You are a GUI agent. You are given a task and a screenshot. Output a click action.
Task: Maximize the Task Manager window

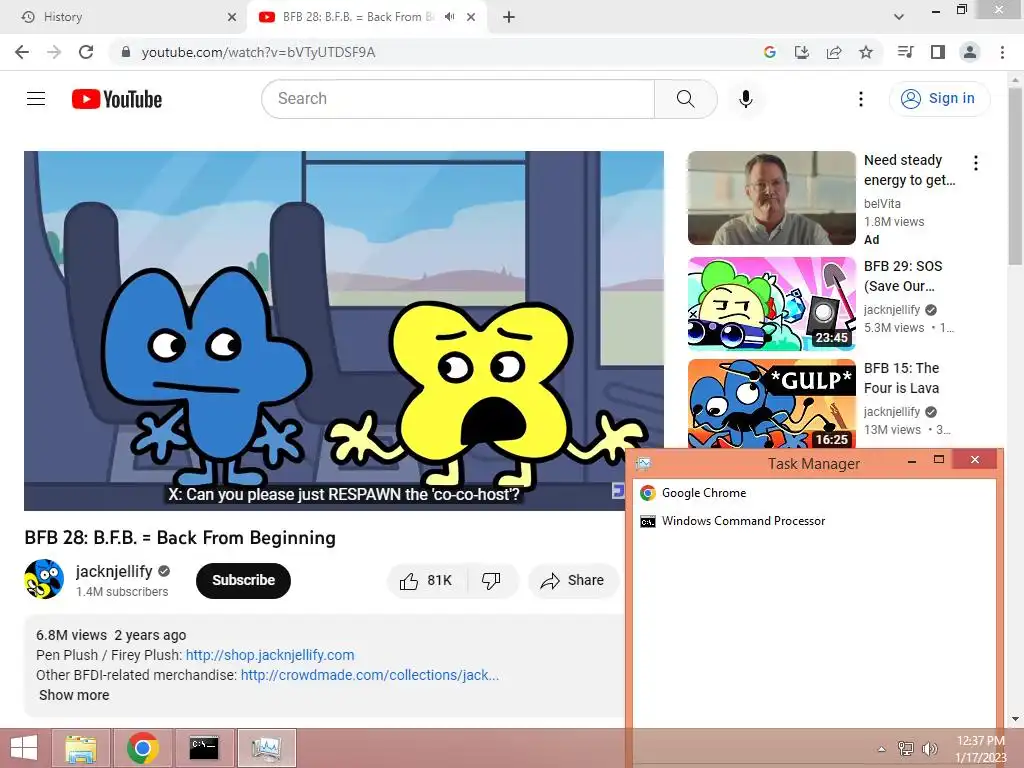point(939,460)
